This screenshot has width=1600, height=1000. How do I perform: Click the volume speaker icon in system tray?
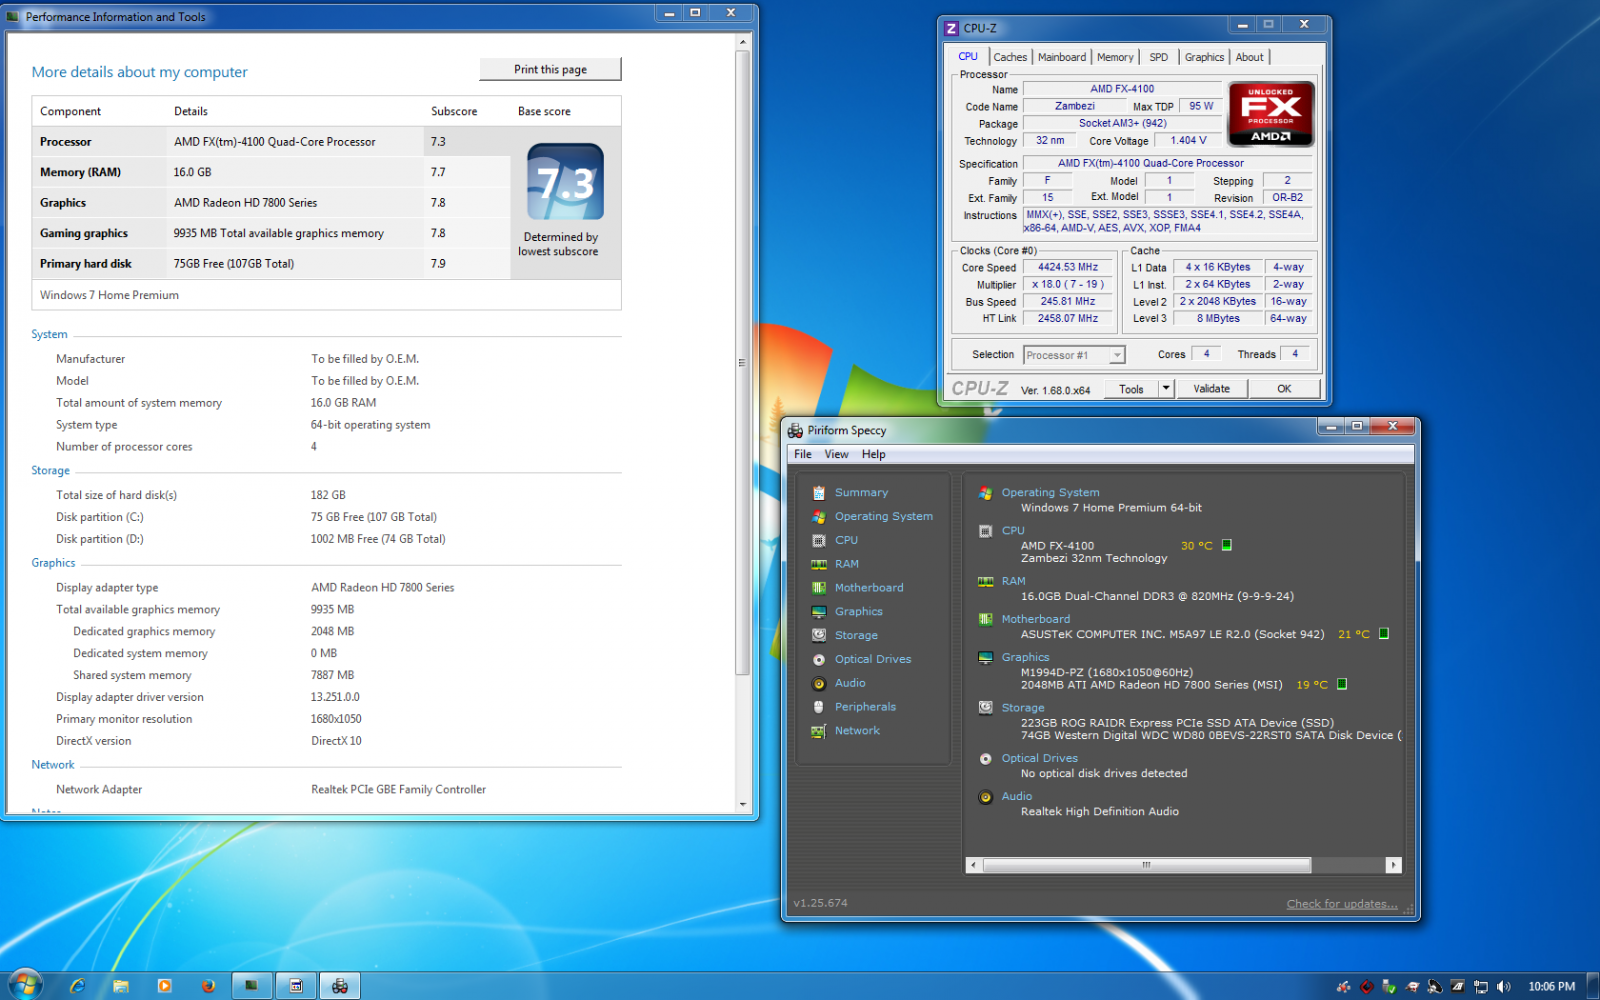pos(1503,987)
